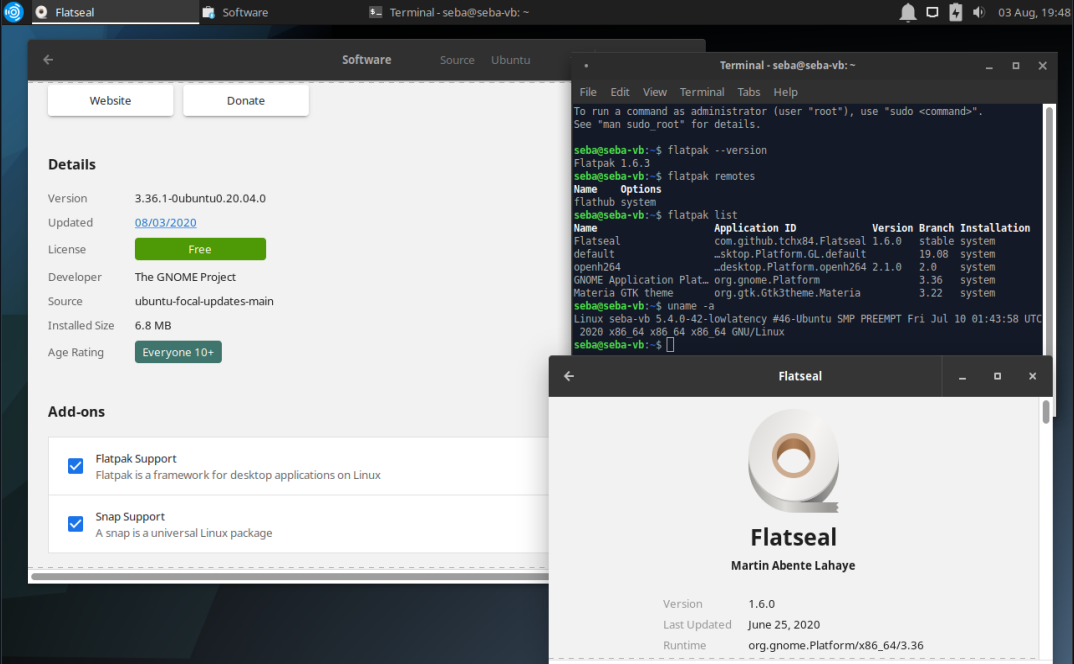Screen dimensions: 1074x664
Task: Toggle the Flatpak Support add-on checkbox
Action: pyautogui.click(x=75, y=466)
